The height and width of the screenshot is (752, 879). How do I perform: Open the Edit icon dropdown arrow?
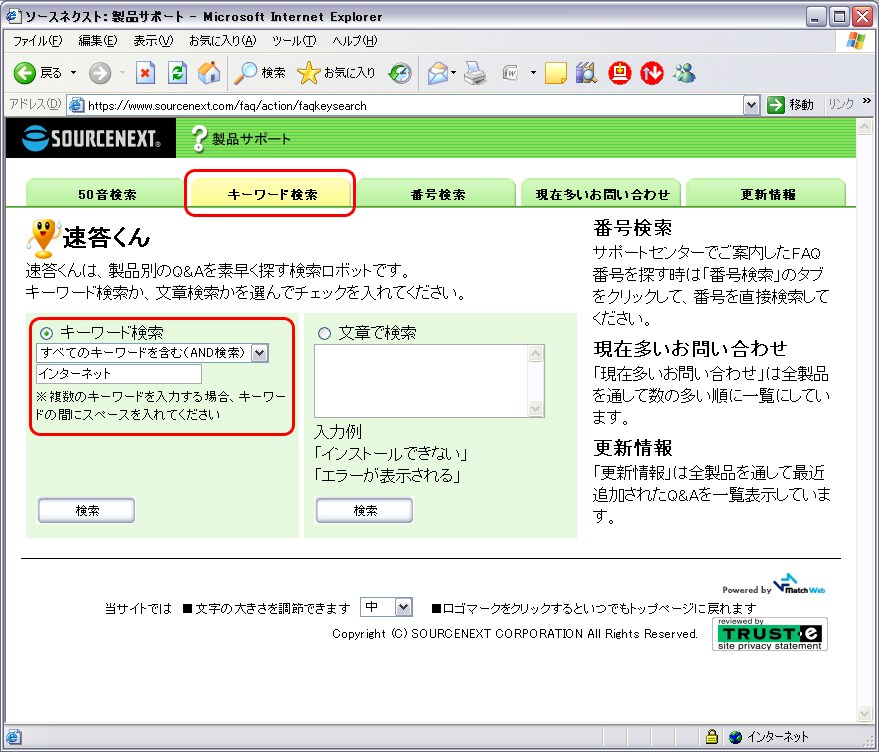point(533,73)
